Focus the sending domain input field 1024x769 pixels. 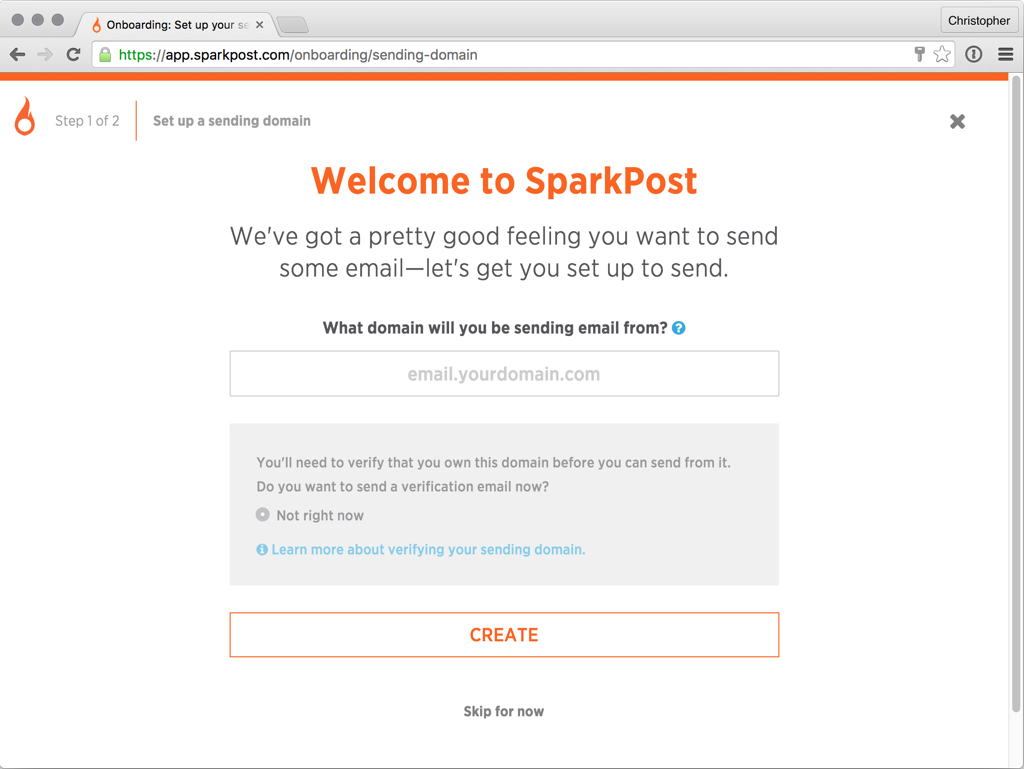504,374
